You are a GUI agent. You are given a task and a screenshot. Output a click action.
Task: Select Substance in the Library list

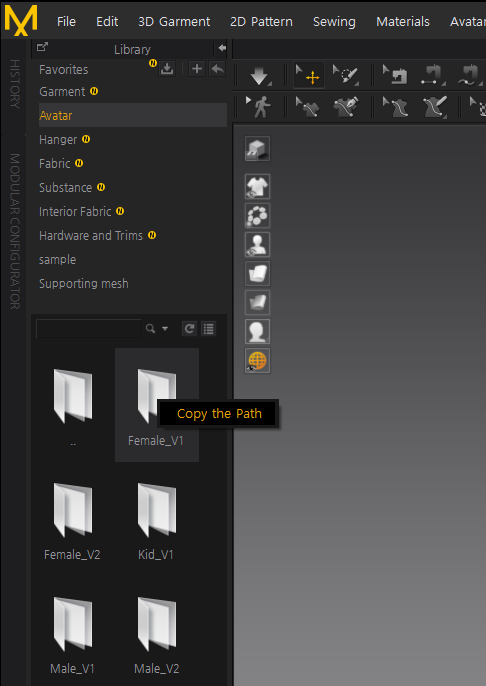(x=66, y=188)
